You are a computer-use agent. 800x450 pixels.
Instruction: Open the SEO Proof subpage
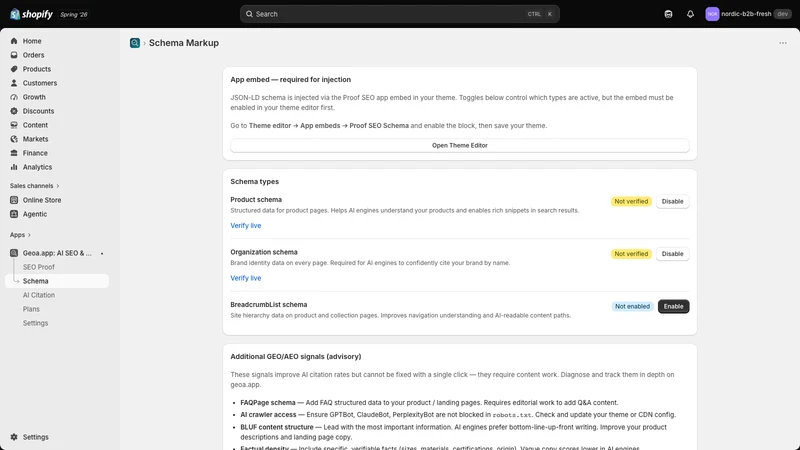(38, 267)
